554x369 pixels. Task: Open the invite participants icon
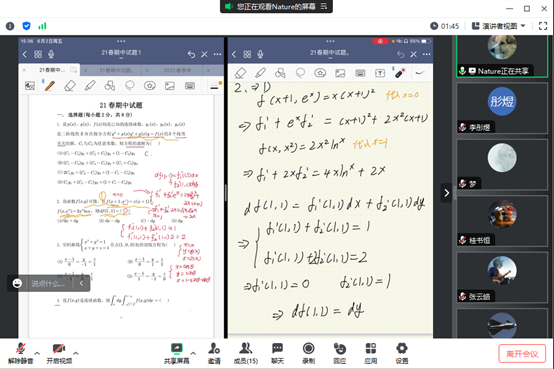pyautogui.click(x=214, y=353)
